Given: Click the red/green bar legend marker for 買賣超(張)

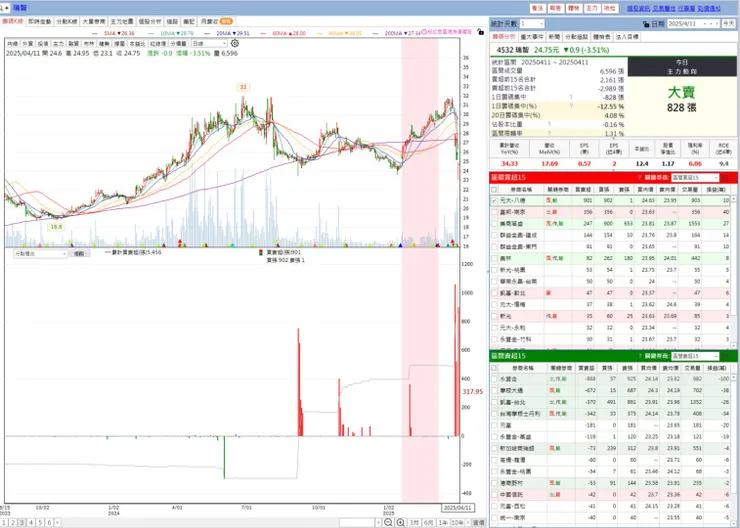Looking at the screenshot, I should click(x=261, y=252).
